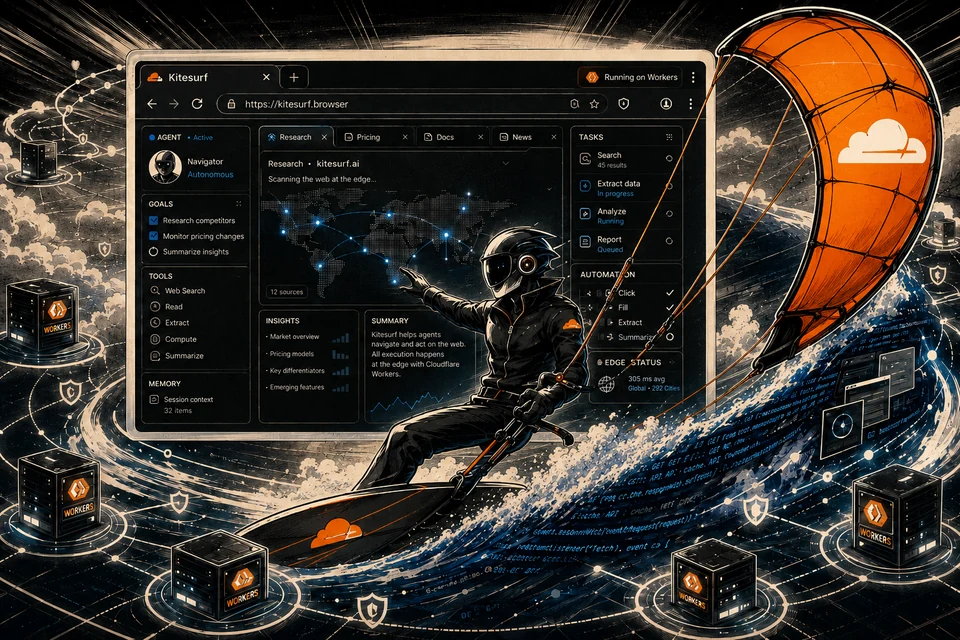Toggle the Fill automation checkmark

[x=670, y=307]
